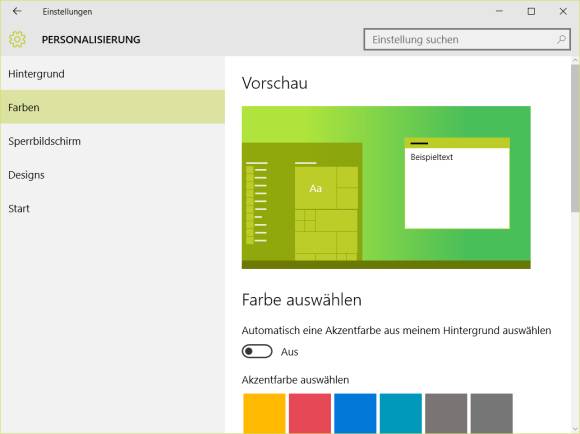Choose the brownish gray accent color
Screen dimensions: 580x434
446,413
